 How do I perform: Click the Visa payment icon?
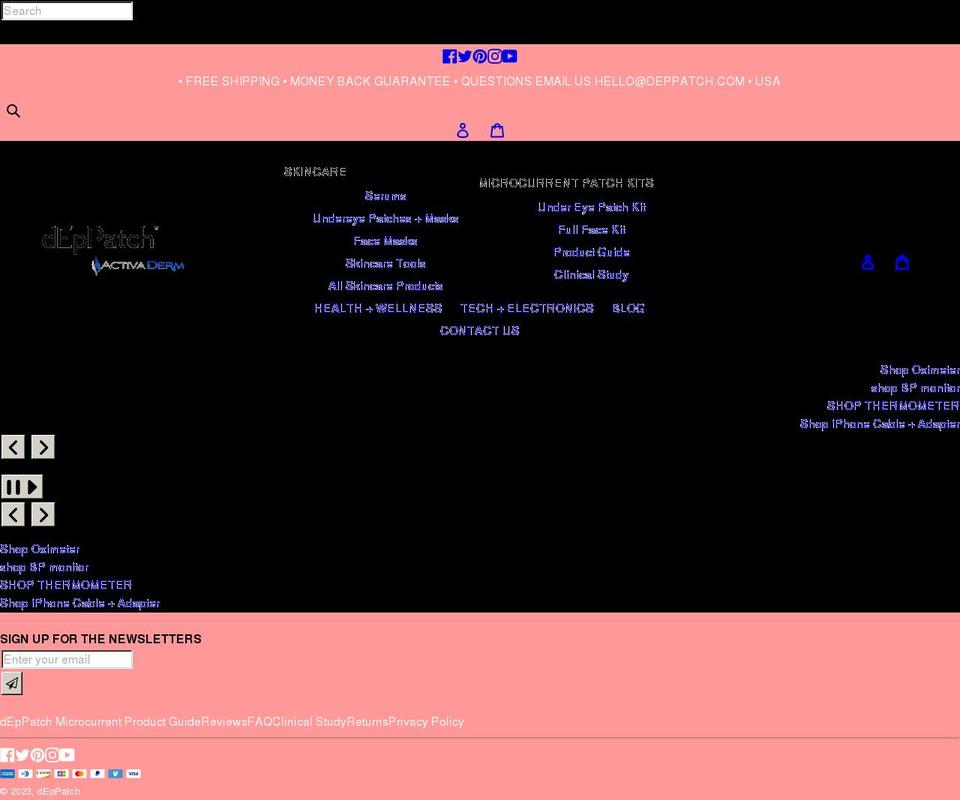133,774
